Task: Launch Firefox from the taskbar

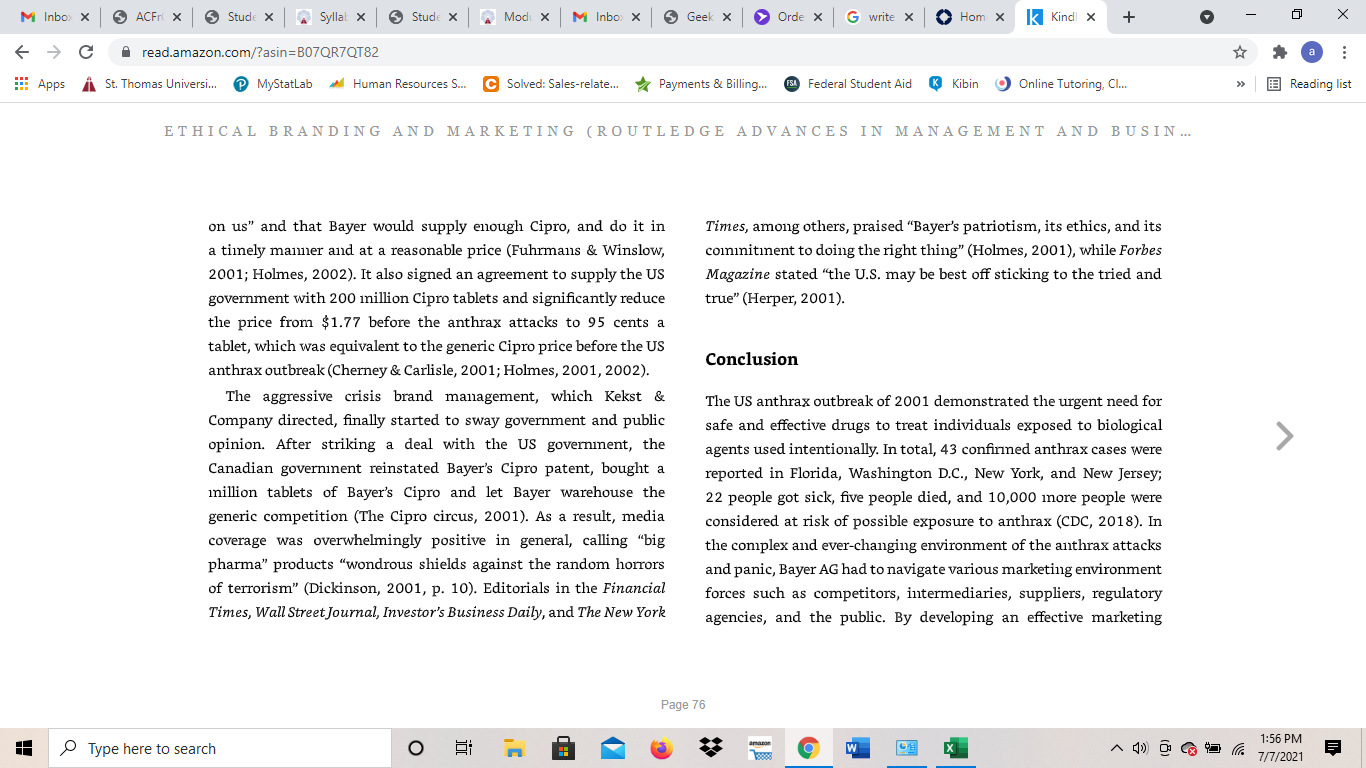Action: pyautogui.click(x=662, y=748)
